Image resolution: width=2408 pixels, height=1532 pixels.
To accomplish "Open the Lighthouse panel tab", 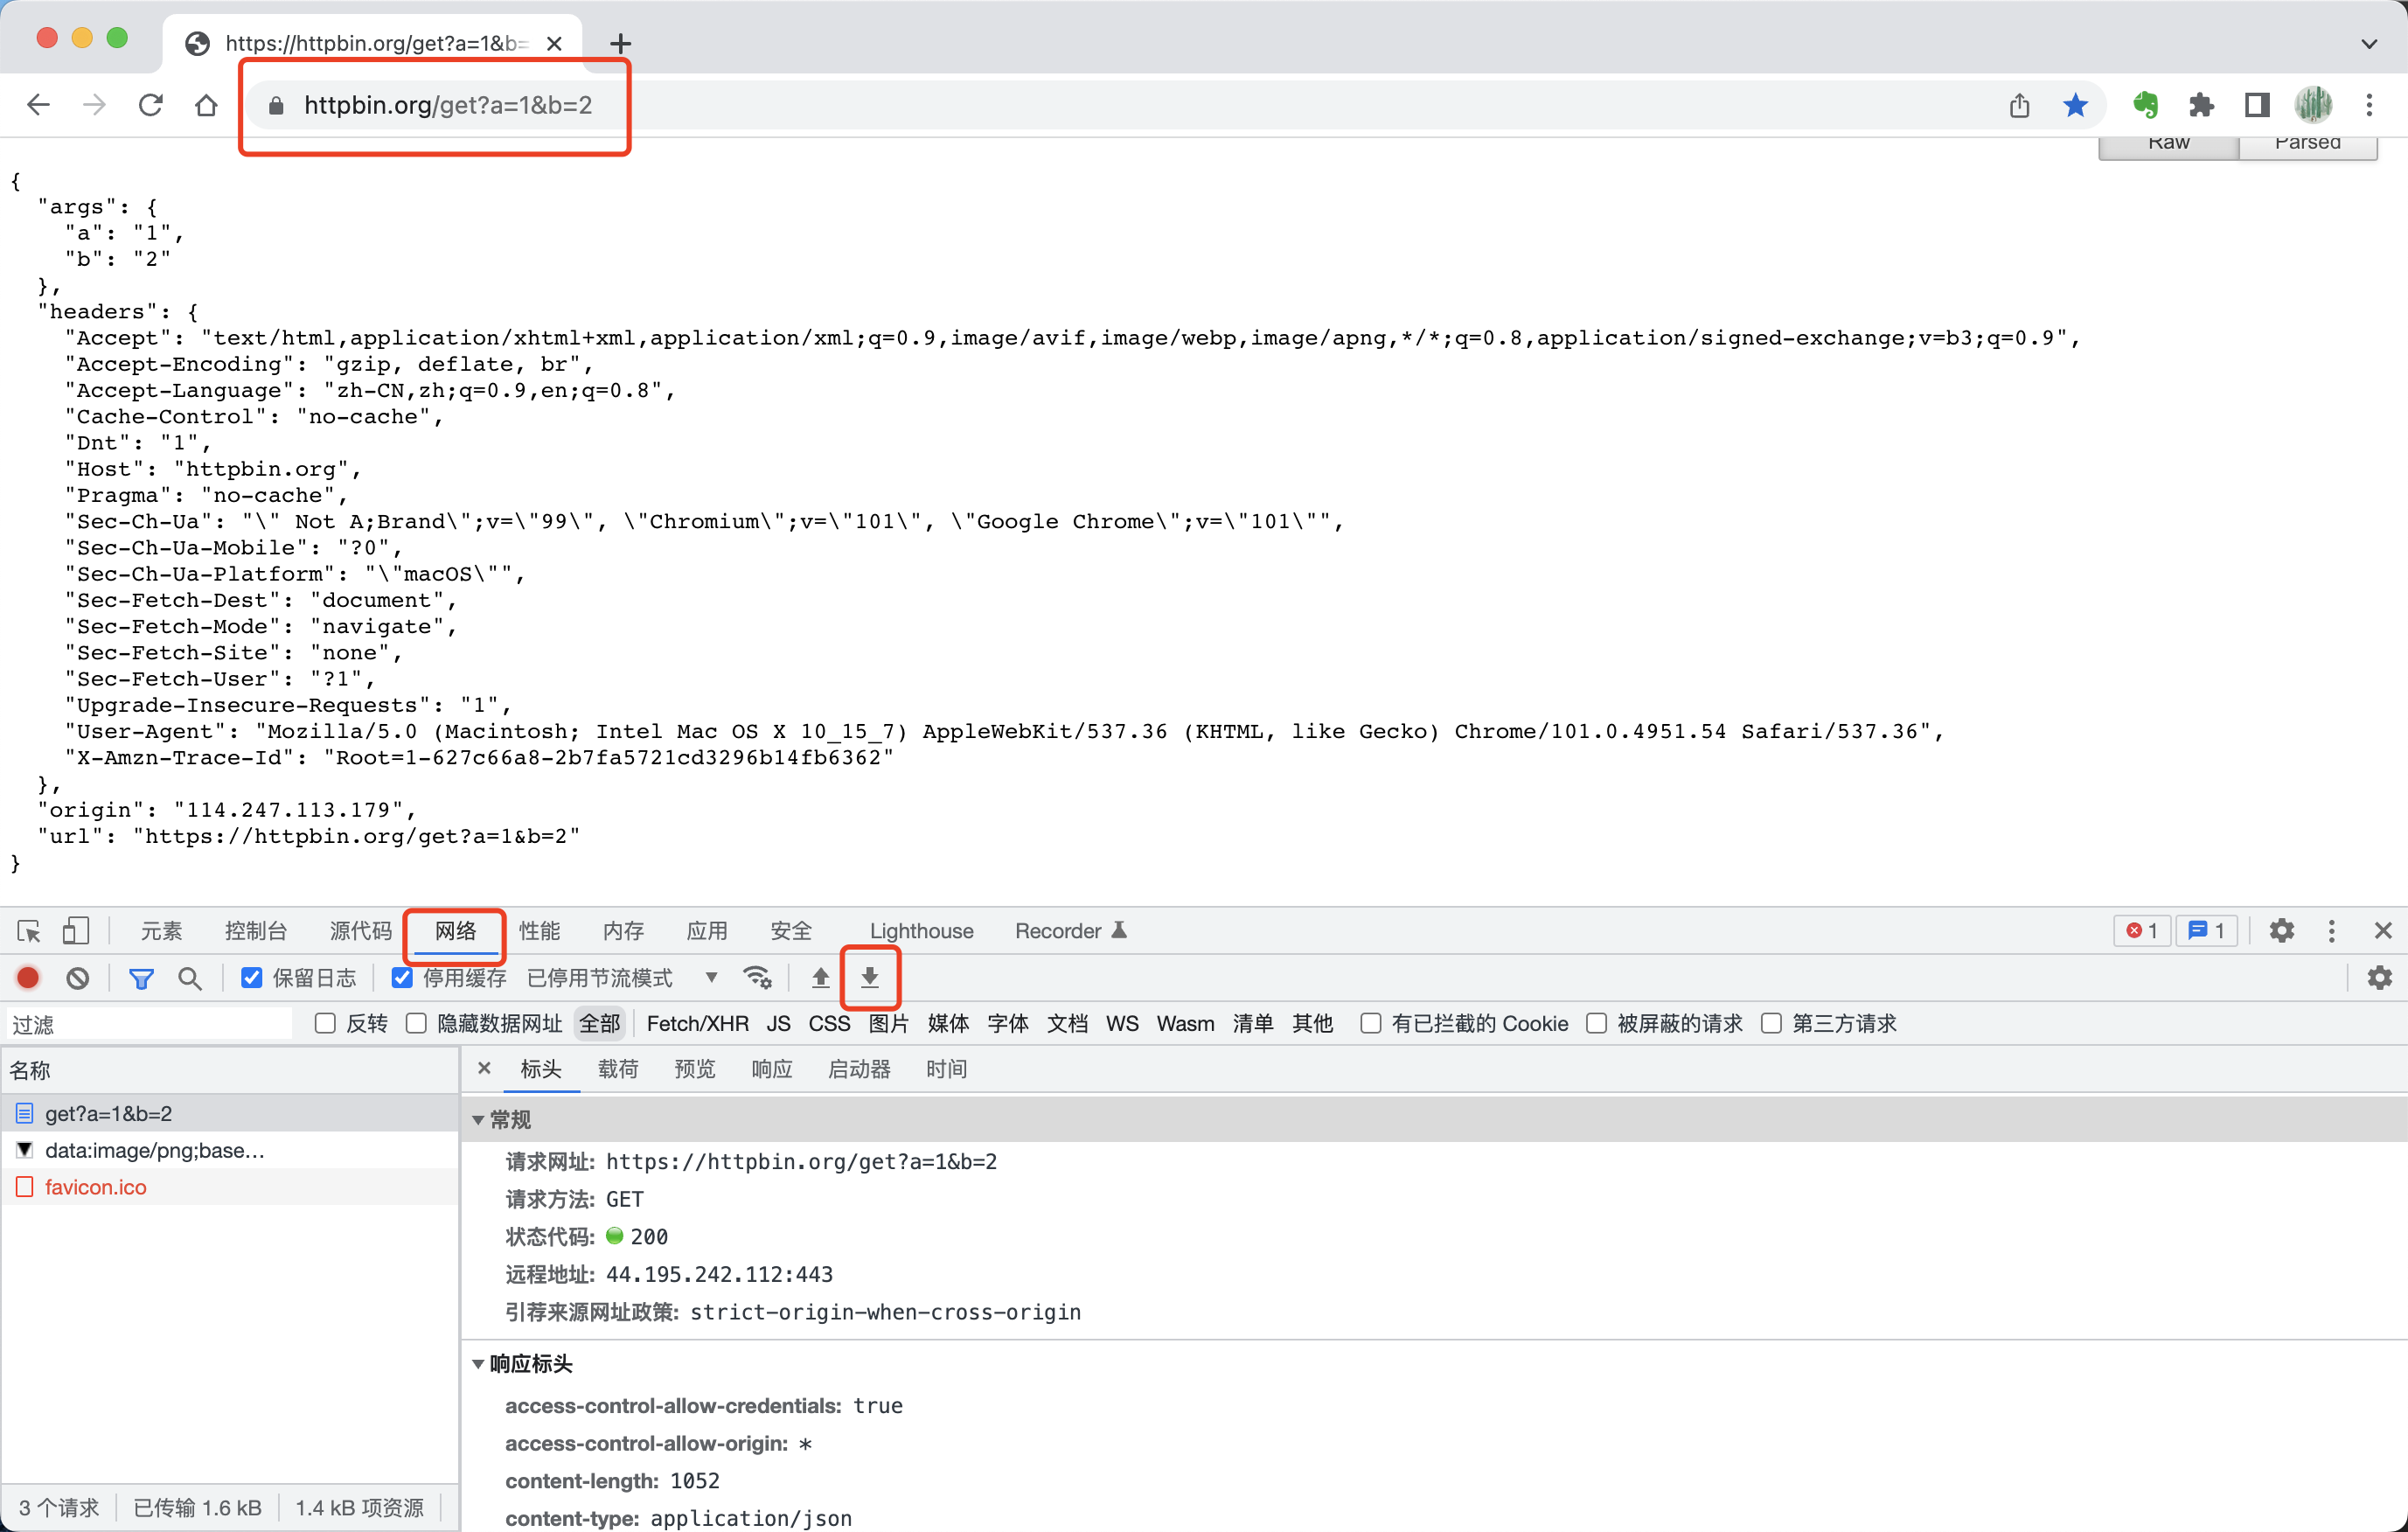I will [x=921, y=931].
